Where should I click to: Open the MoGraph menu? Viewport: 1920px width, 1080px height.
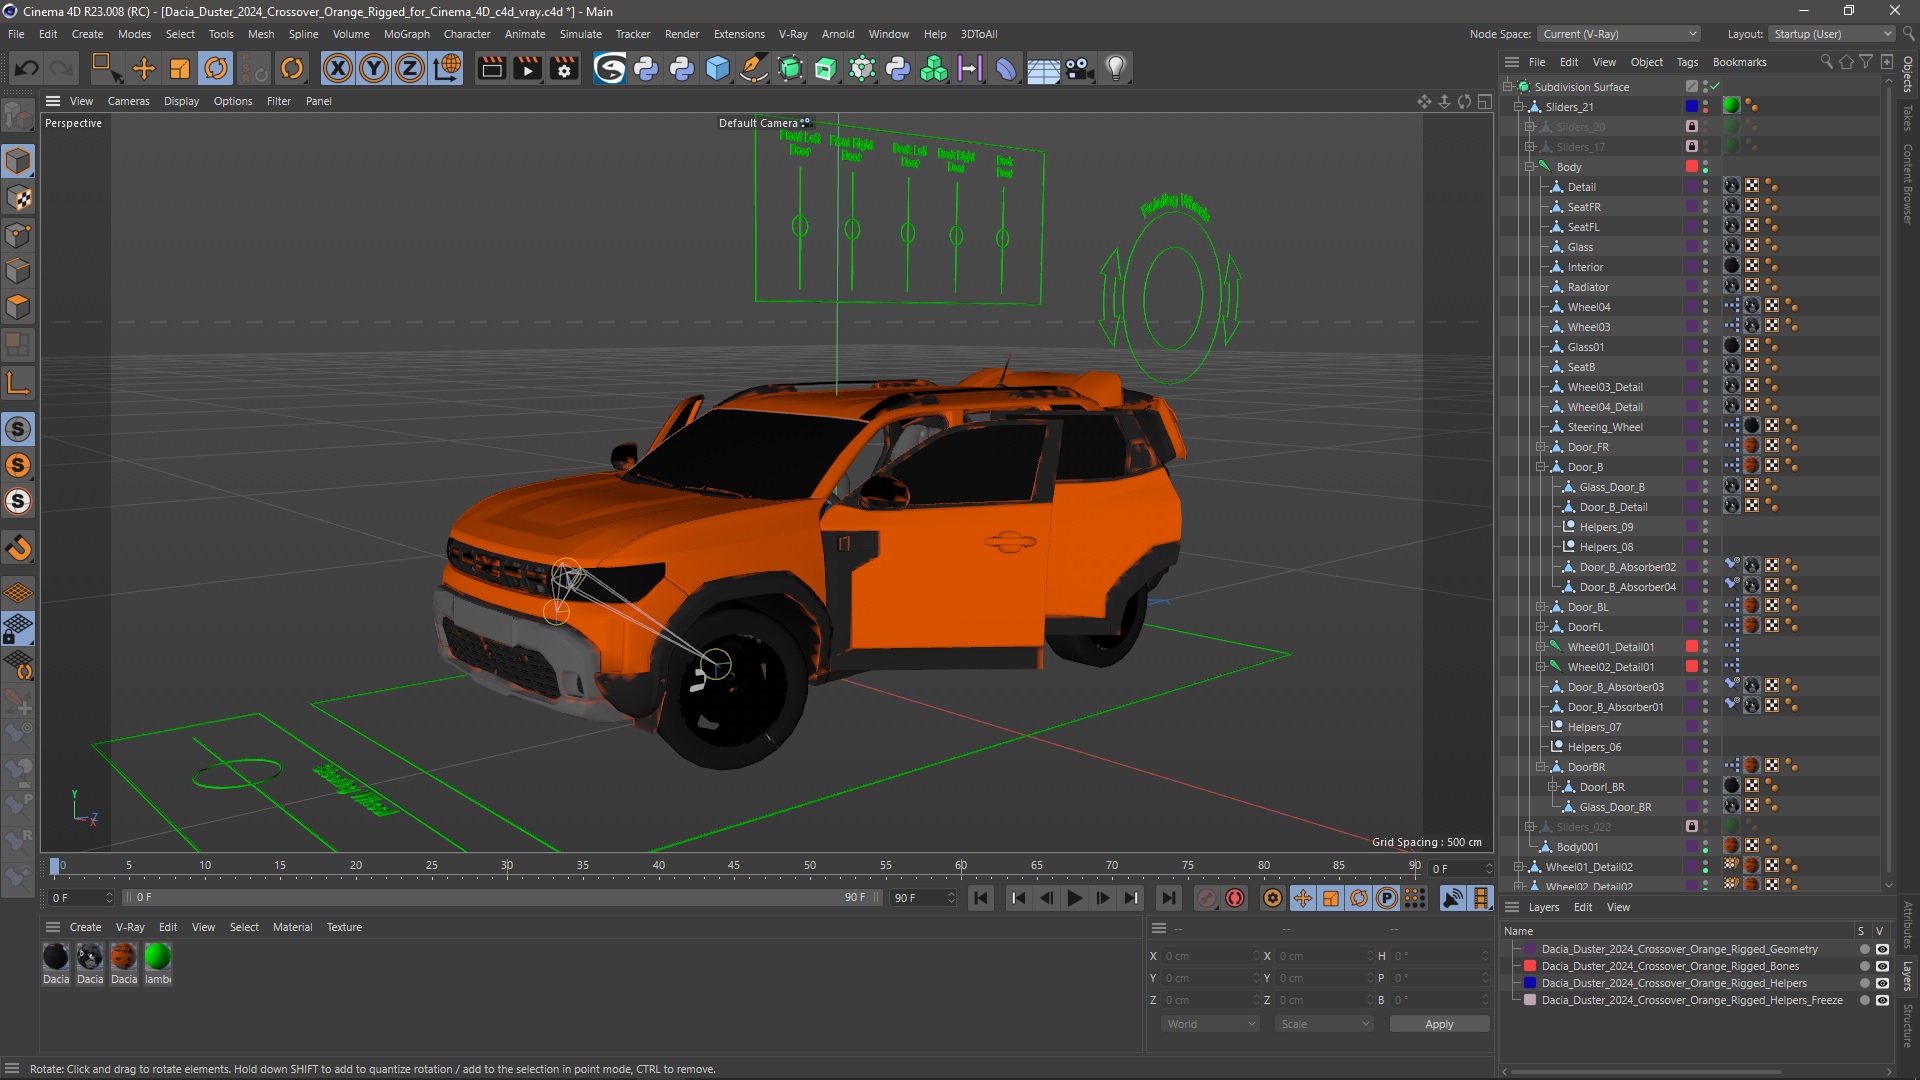click(405, 33)
